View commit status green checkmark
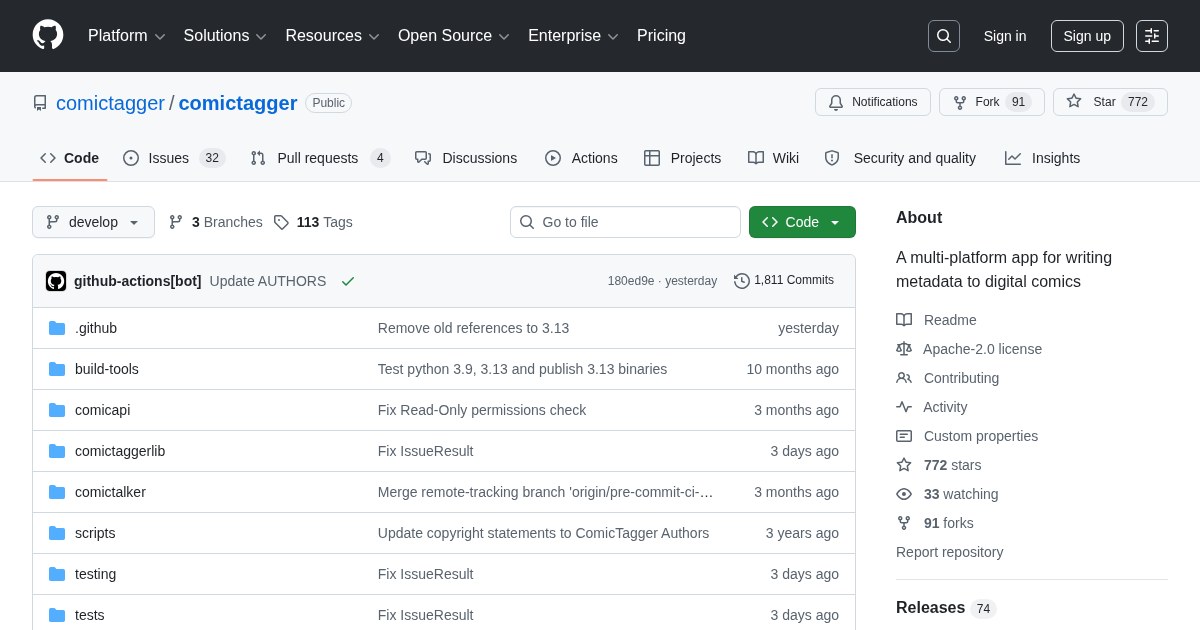Image resolution: width=1200 pixels, height=630 pixels. coord(348,281)
